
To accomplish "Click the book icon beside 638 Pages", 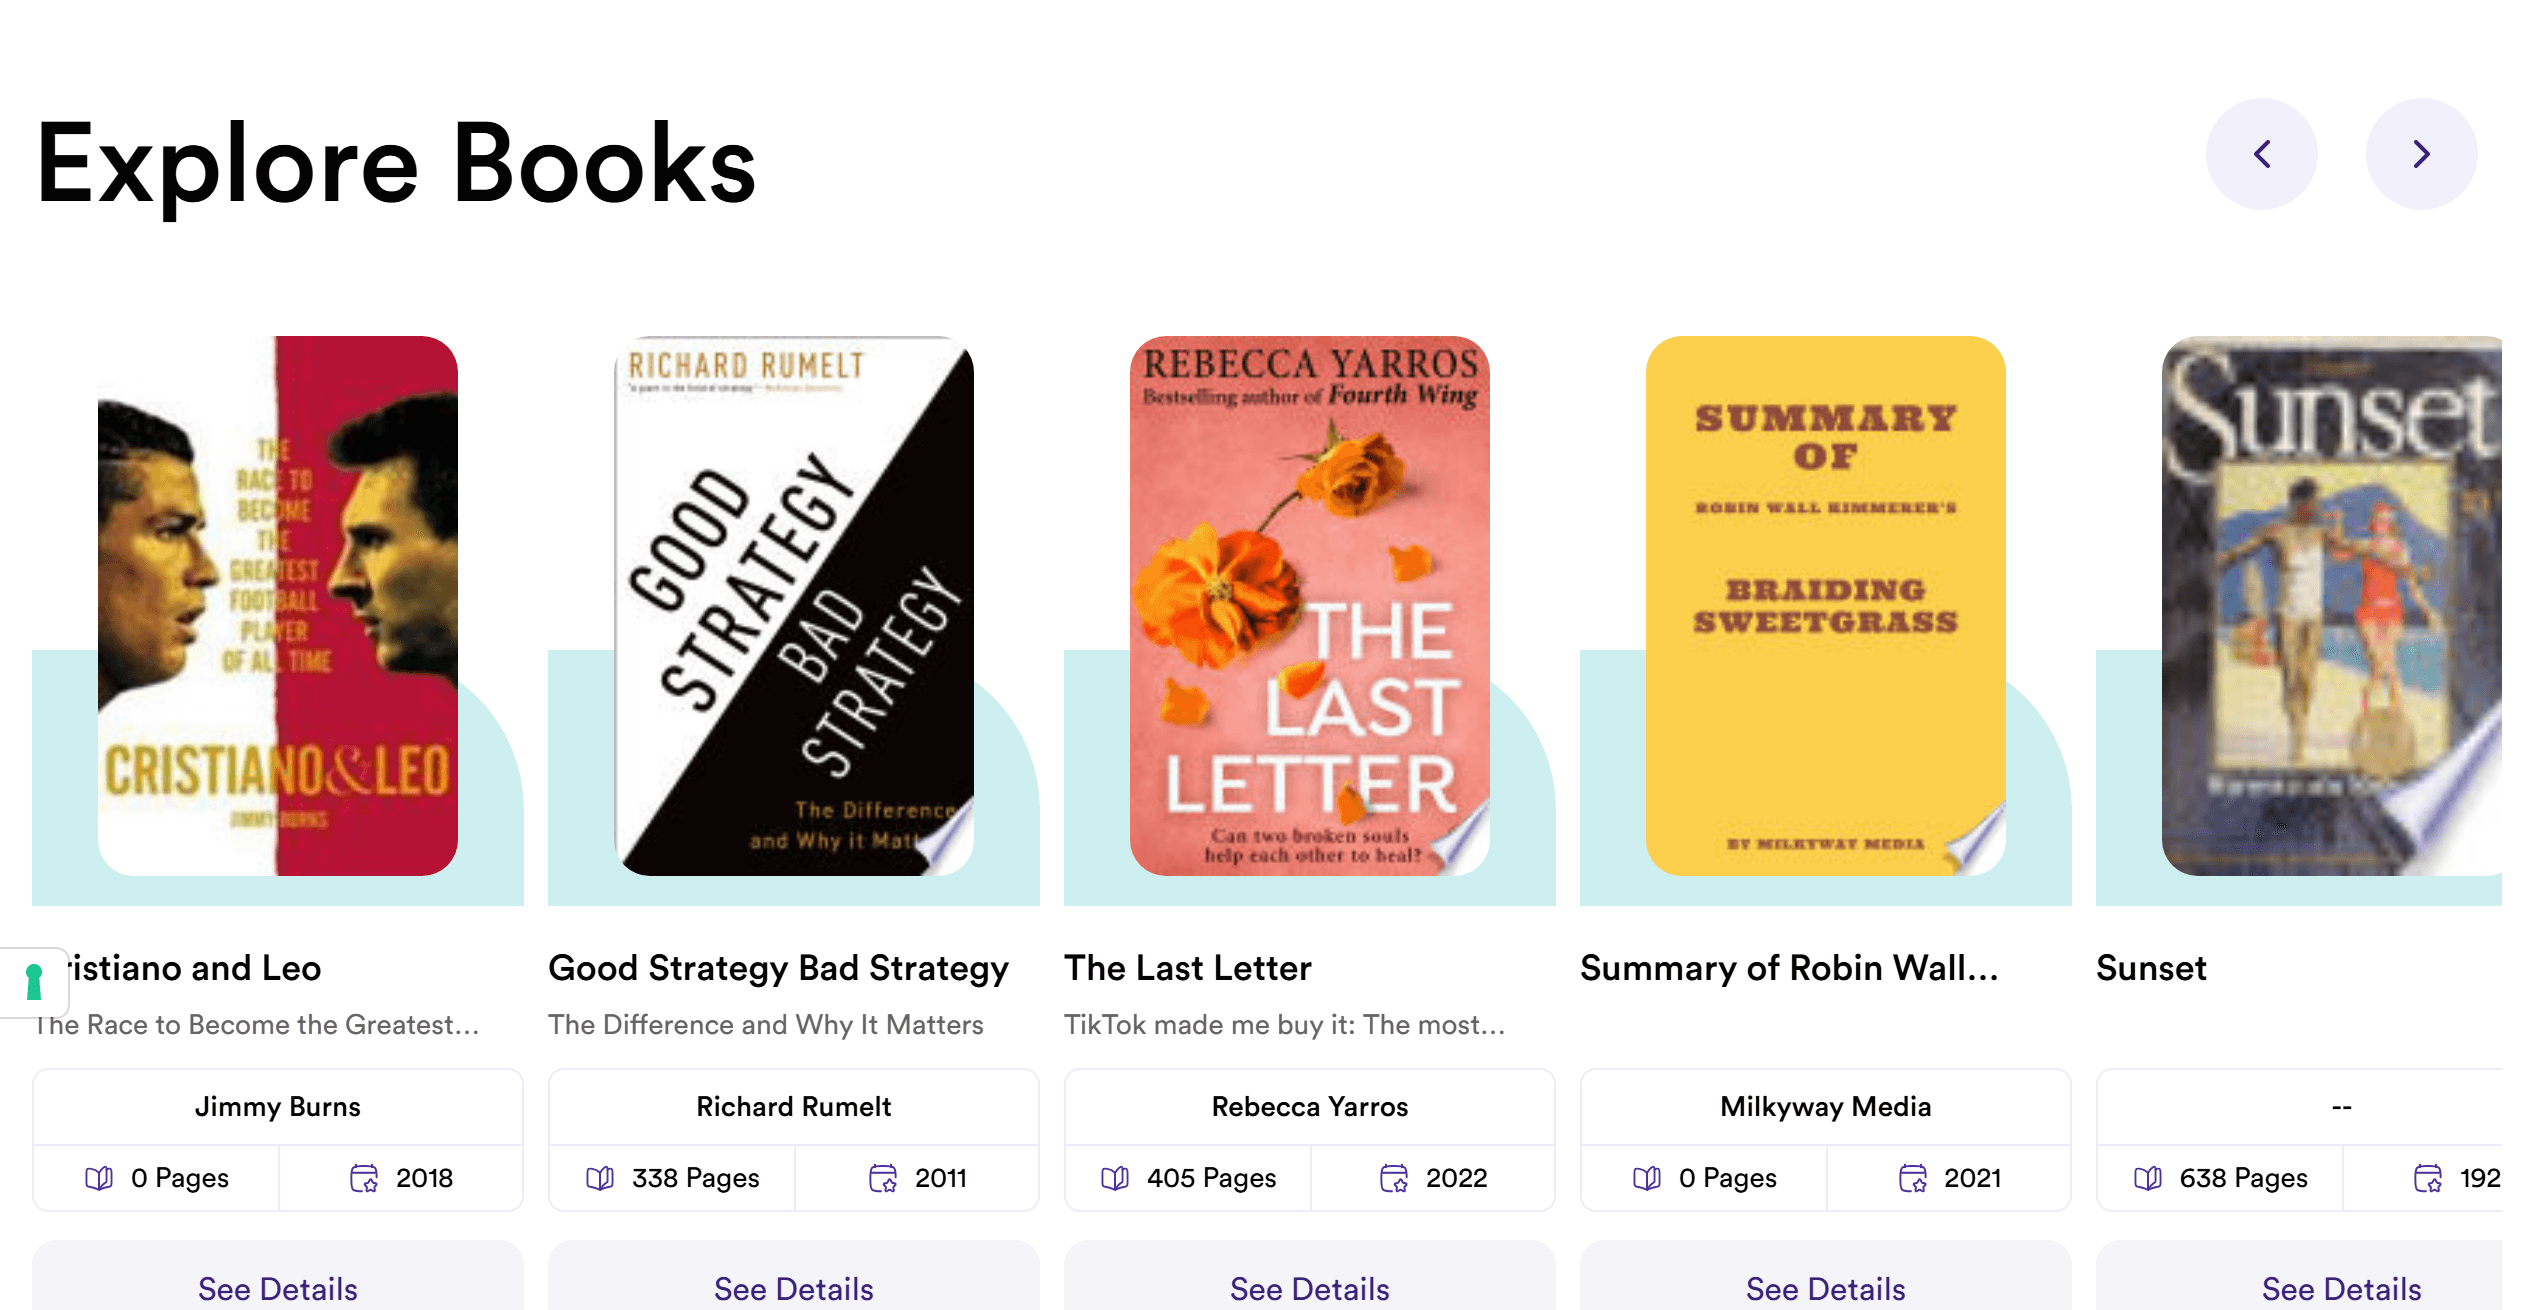I will pos(2148,1178).
